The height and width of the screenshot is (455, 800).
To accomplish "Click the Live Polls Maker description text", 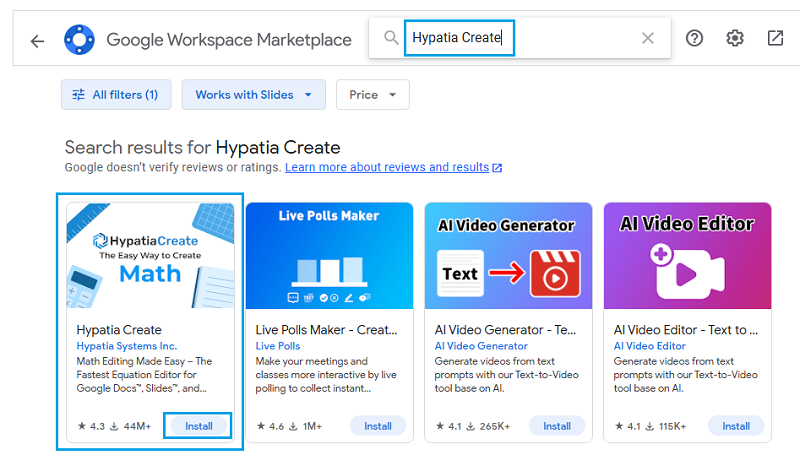I will 326,375.
